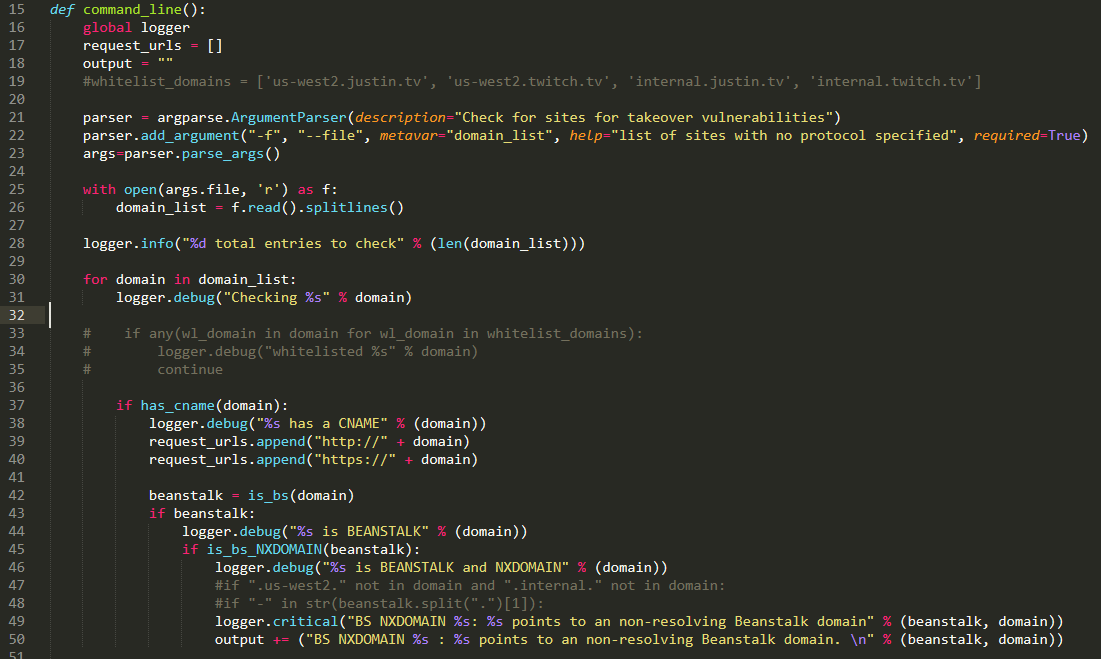
Task: Click the 'parse_args' method call
Action: tap(223, 154)
